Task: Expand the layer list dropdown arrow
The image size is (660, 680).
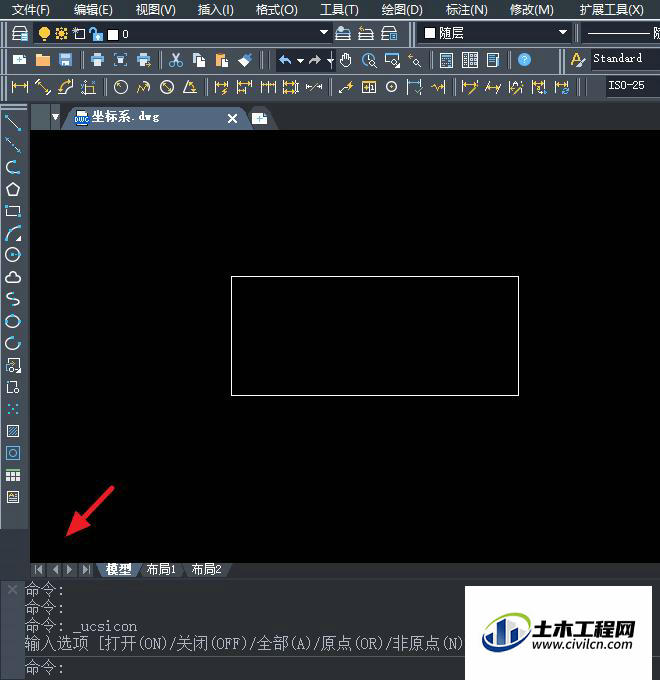Action: [x=323, y=32]
